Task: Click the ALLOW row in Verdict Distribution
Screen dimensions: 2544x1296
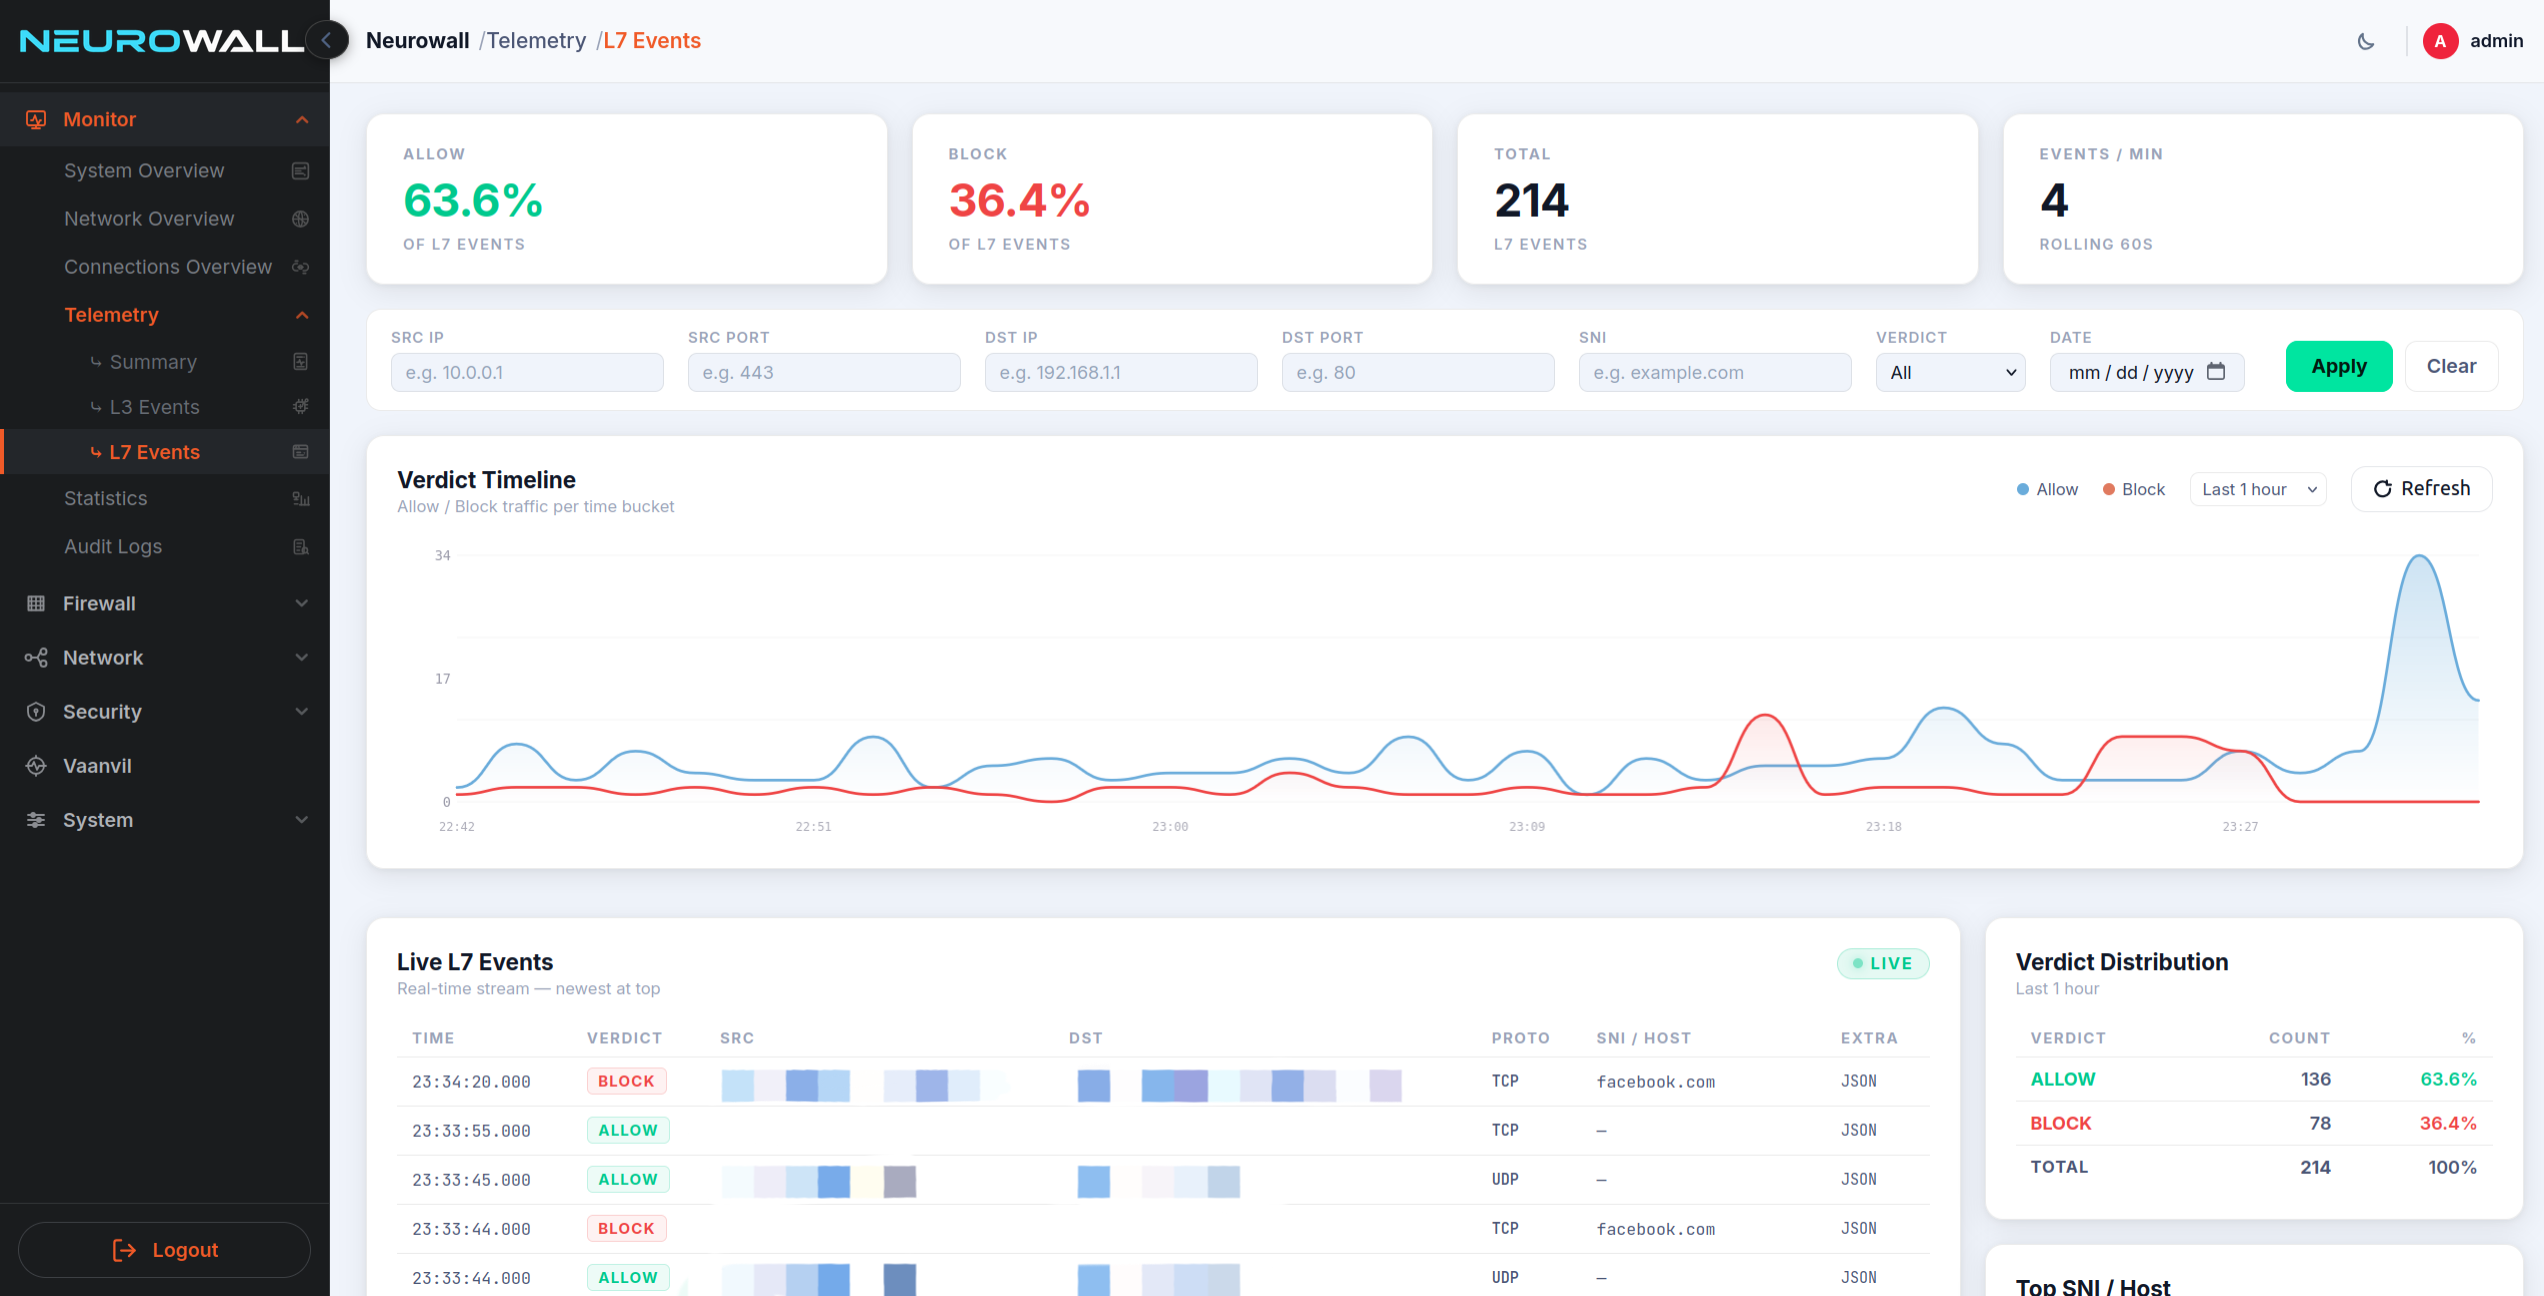Action: pyautogui.click(x=2253, y=1079)
